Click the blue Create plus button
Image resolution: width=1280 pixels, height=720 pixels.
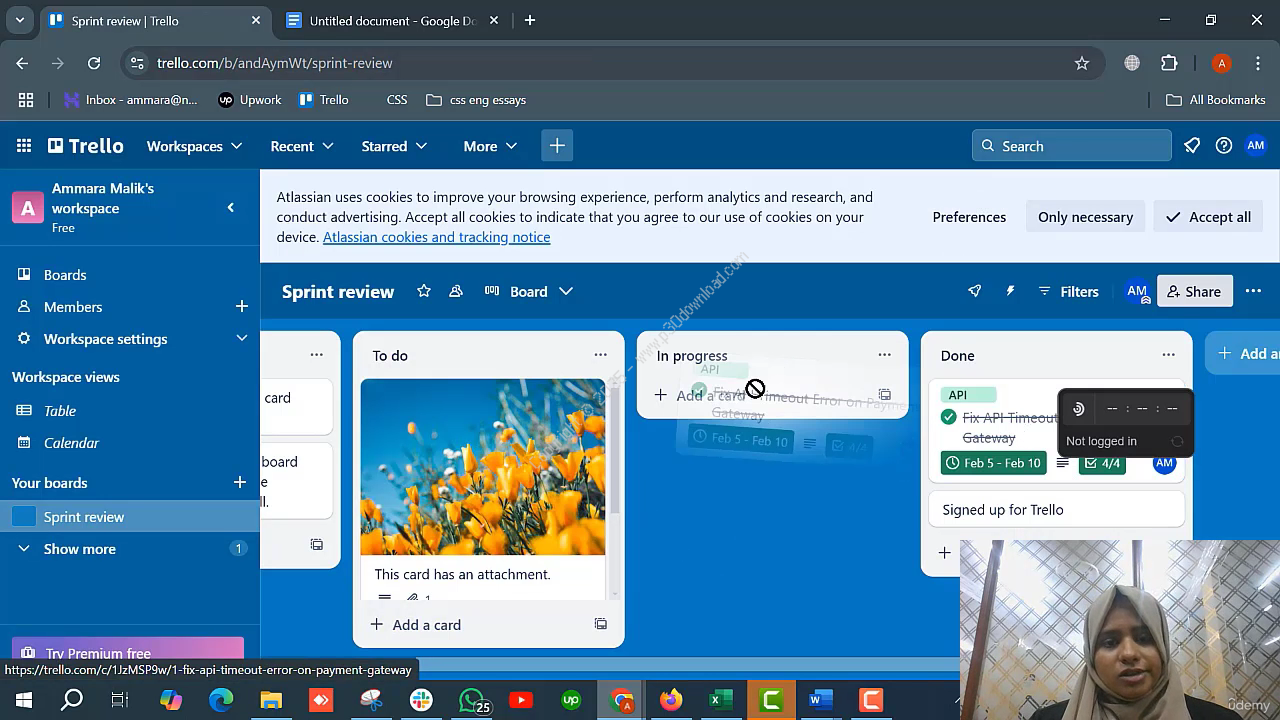point(557,146)
